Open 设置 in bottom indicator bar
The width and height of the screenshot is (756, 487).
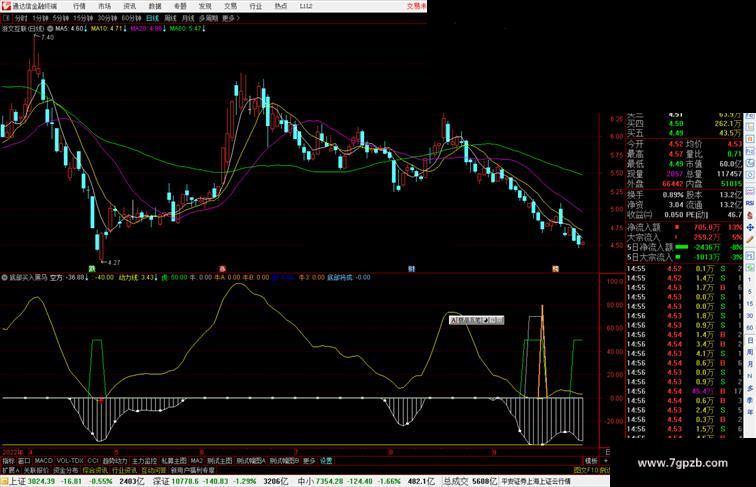326,461
